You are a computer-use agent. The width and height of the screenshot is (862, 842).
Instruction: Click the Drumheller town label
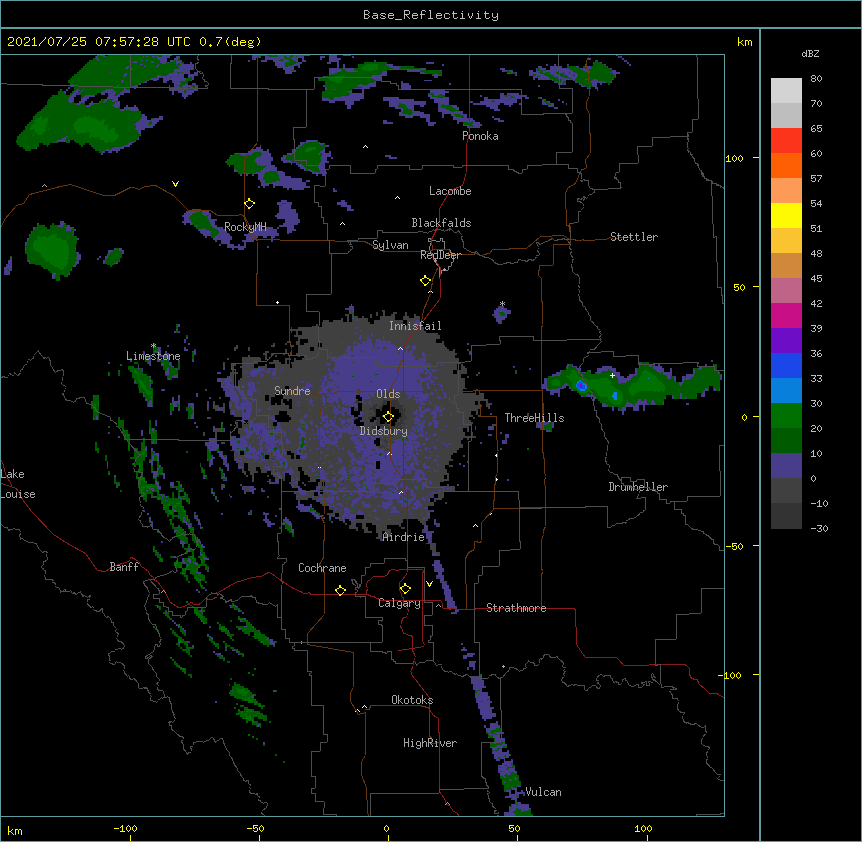(x=638, y=487)
